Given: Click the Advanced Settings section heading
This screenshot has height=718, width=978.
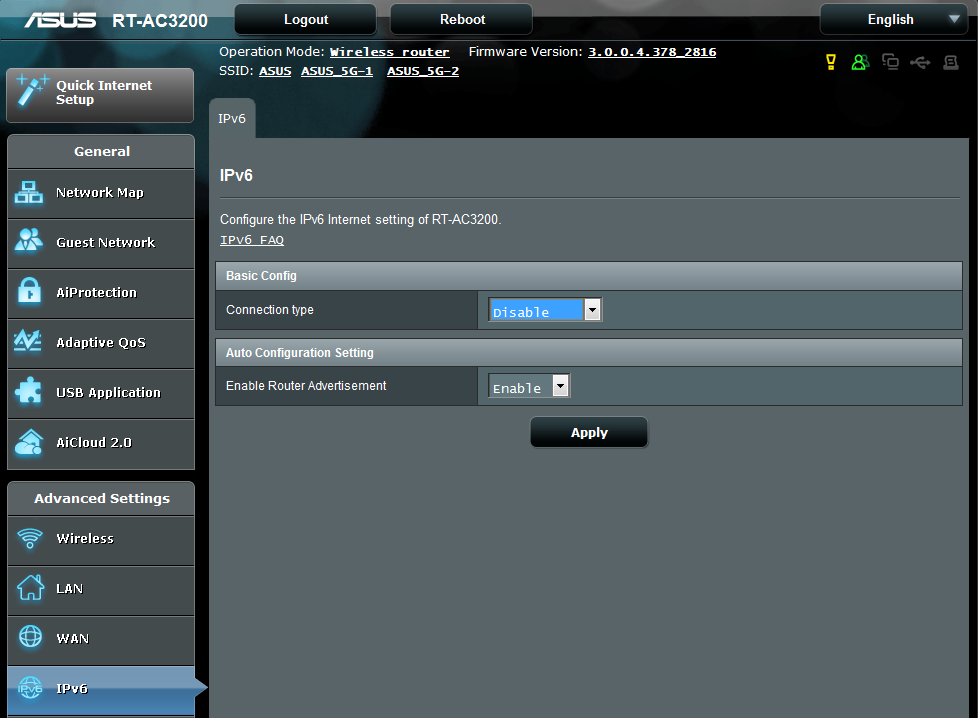Looking at the screenshot, I should (x=102, y=498).
